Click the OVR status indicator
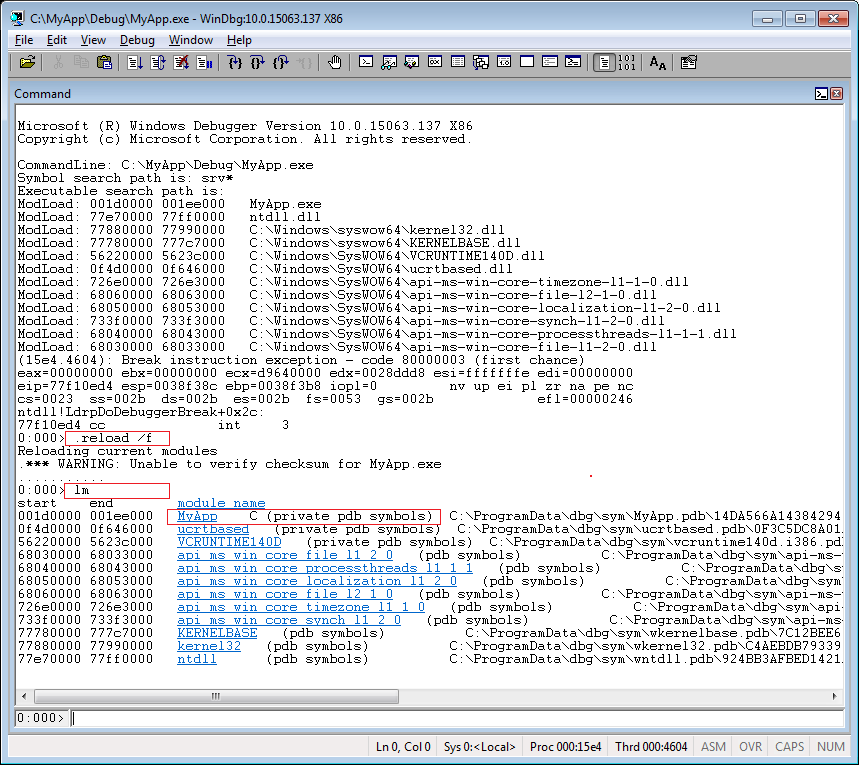This screenshot has width=859, height=765. pos(751,747)
